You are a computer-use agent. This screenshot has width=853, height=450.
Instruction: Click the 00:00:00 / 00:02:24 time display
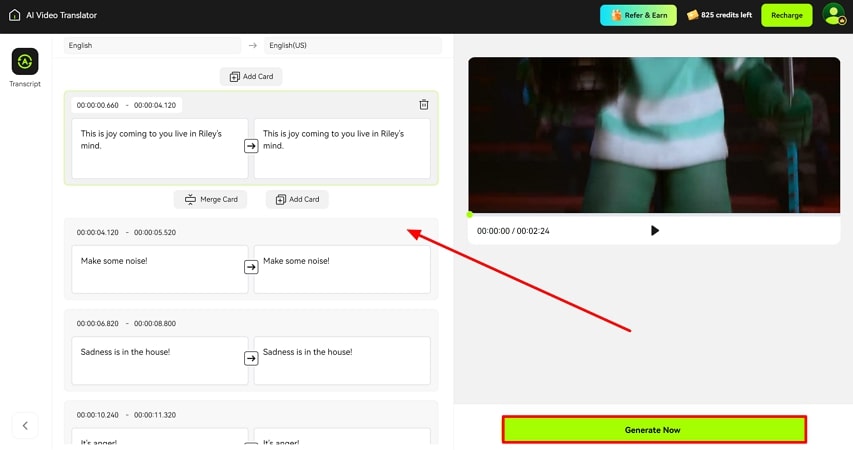tap(513, 231)
